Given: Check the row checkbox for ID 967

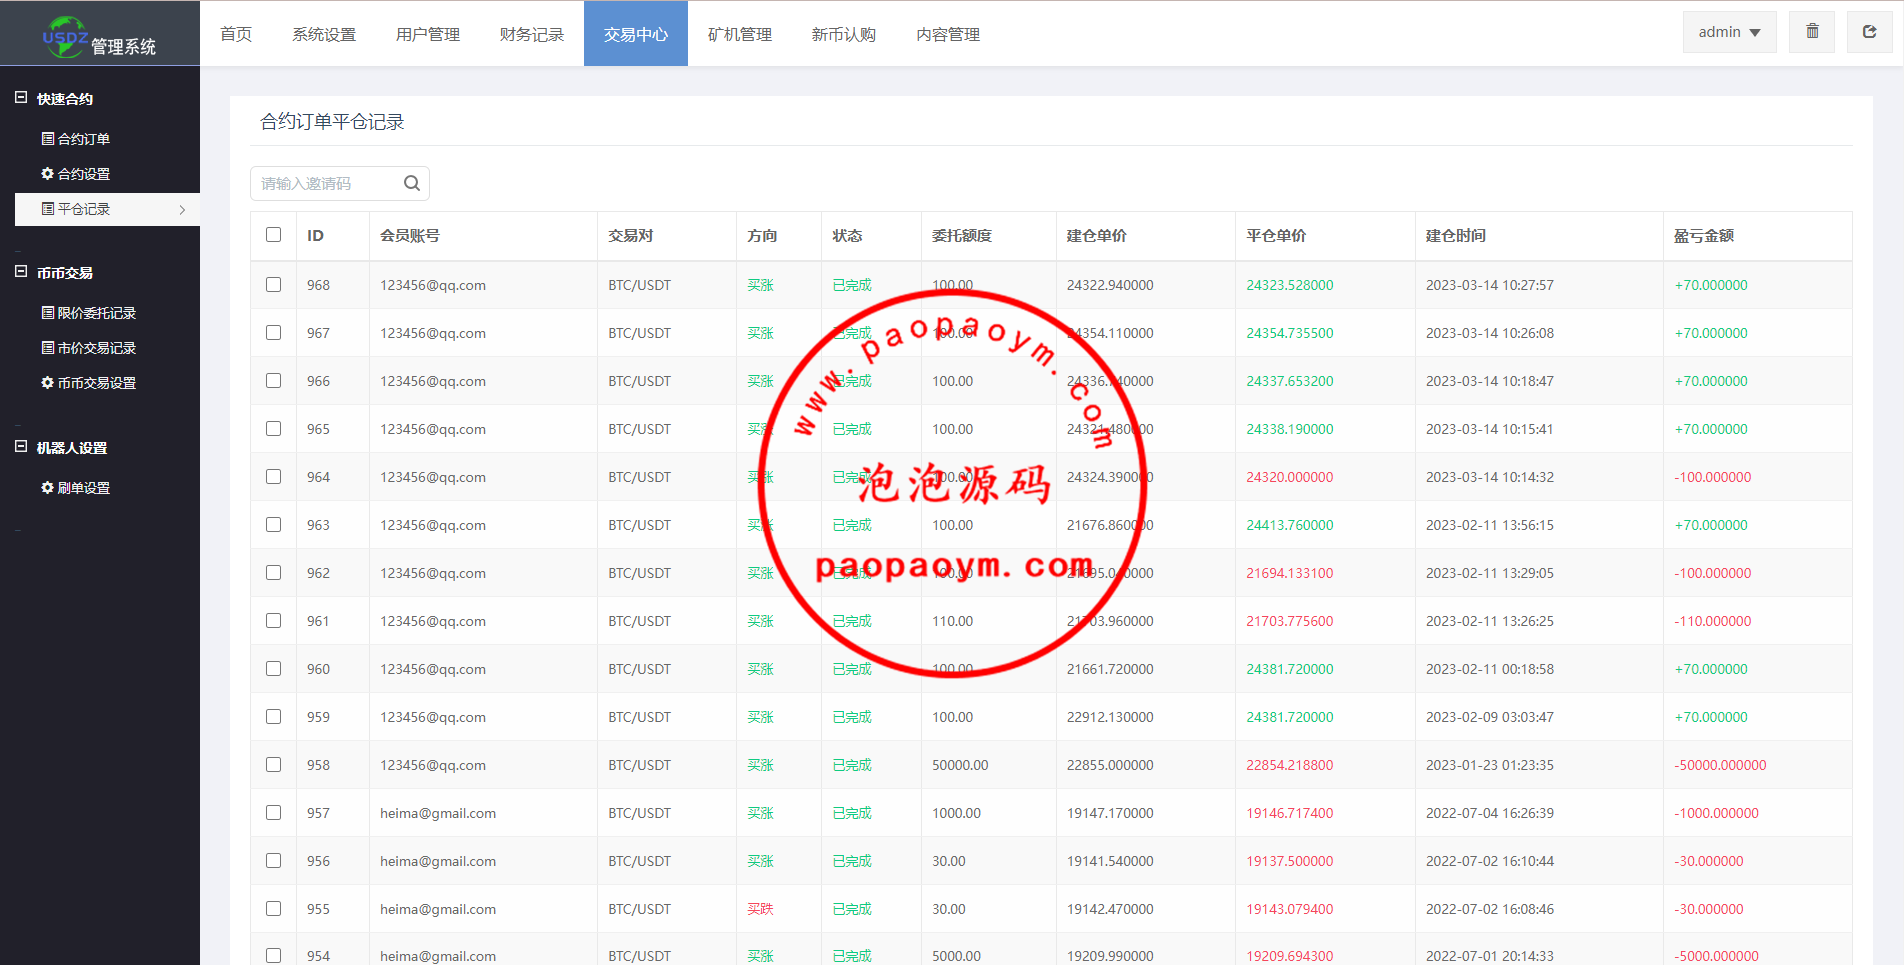Looking at the screenshot, I should click(273, 333).
